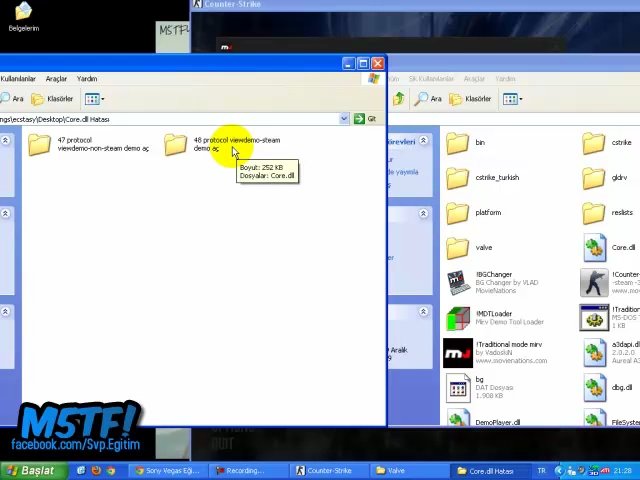Minimize the Core.dll Hatası window
This screenshot has height=480, width=640.
point(349,63)
